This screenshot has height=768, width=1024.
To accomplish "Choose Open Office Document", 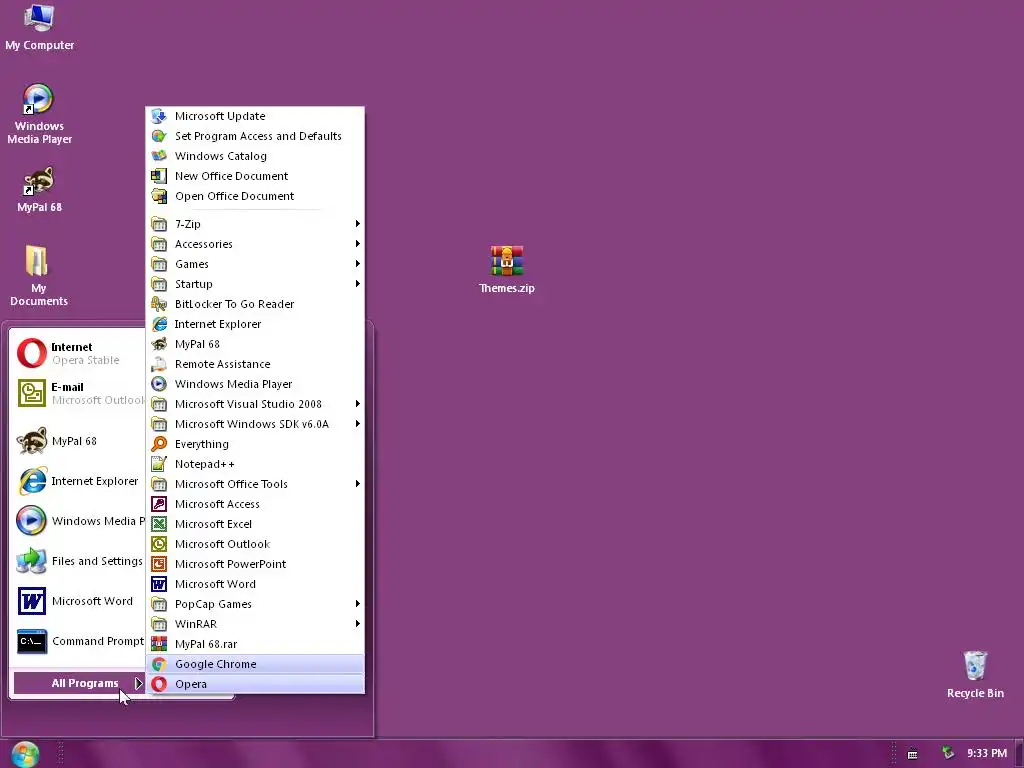I will click(255, 196).
